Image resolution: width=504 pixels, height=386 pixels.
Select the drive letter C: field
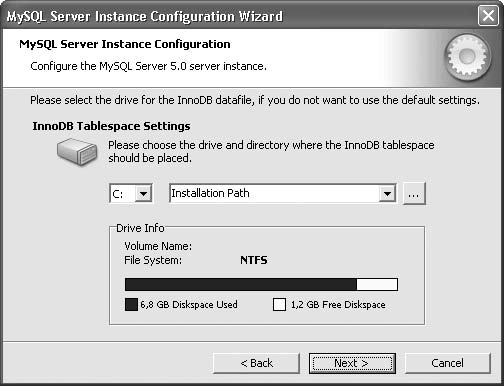click(x=131, y=194)
